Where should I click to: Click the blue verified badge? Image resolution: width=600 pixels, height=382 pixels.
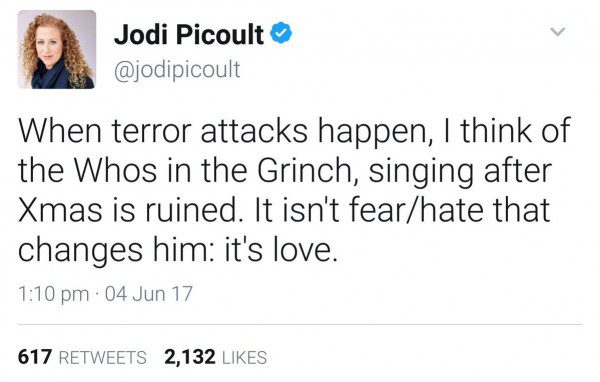click(281, 33)
